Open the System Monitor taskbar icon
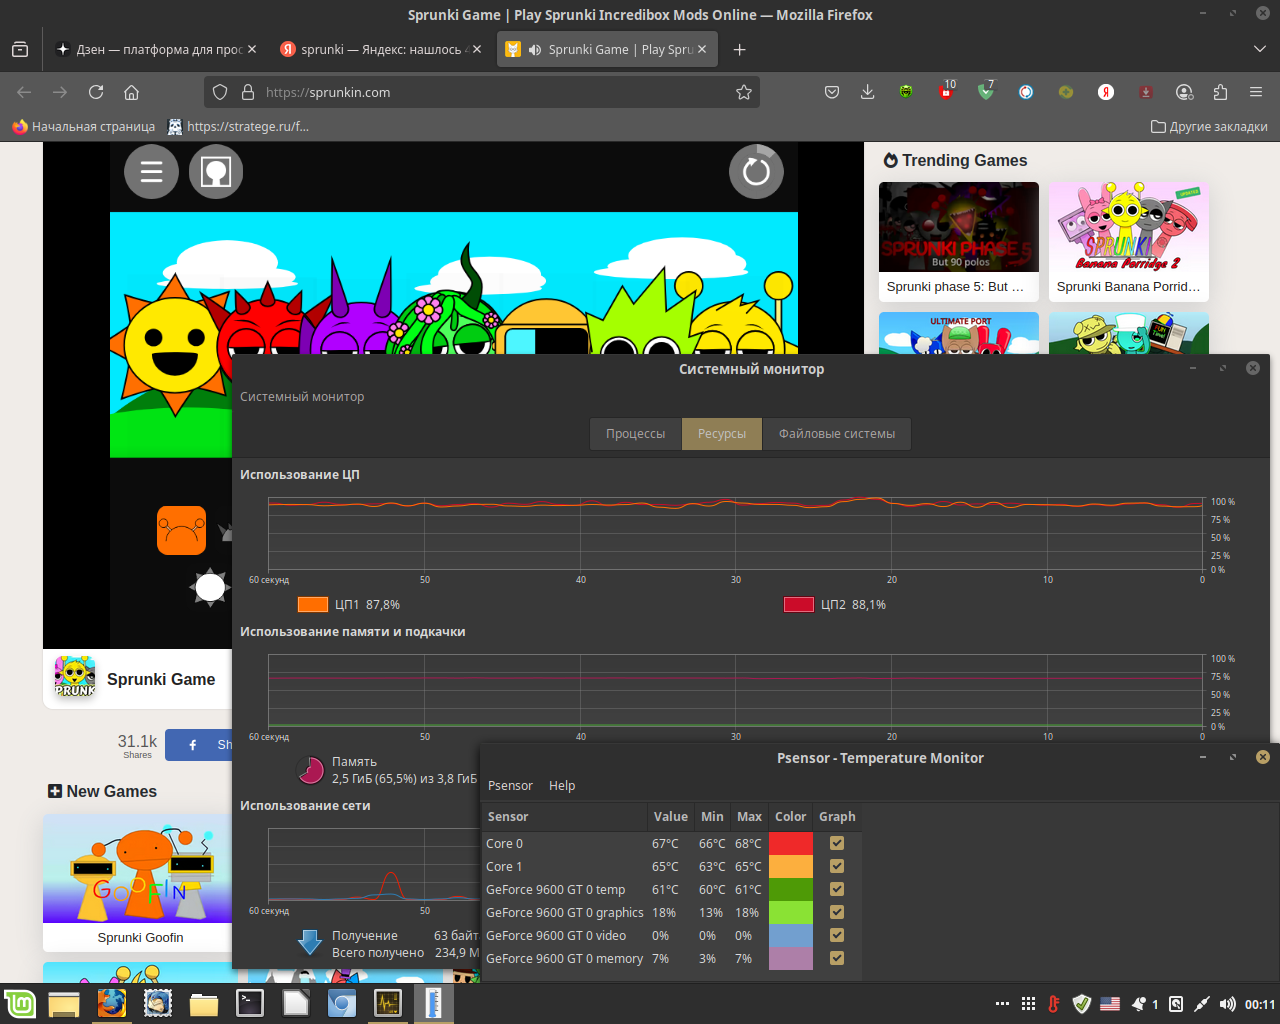Screen dimensions: 1280x1024 pyautogui.click(x=388, y=1003)
